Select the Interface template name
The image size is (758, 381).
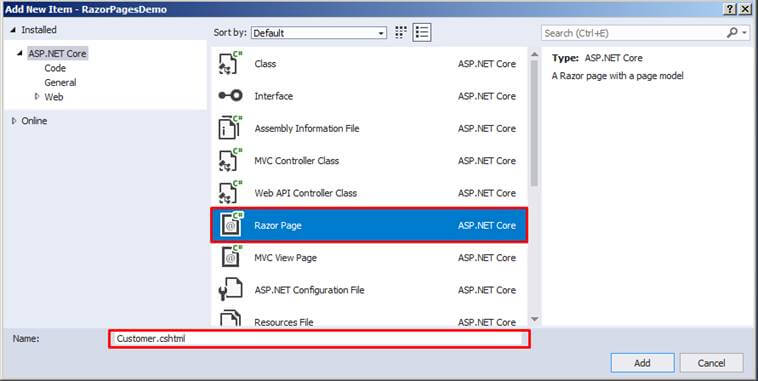[274, 96]
